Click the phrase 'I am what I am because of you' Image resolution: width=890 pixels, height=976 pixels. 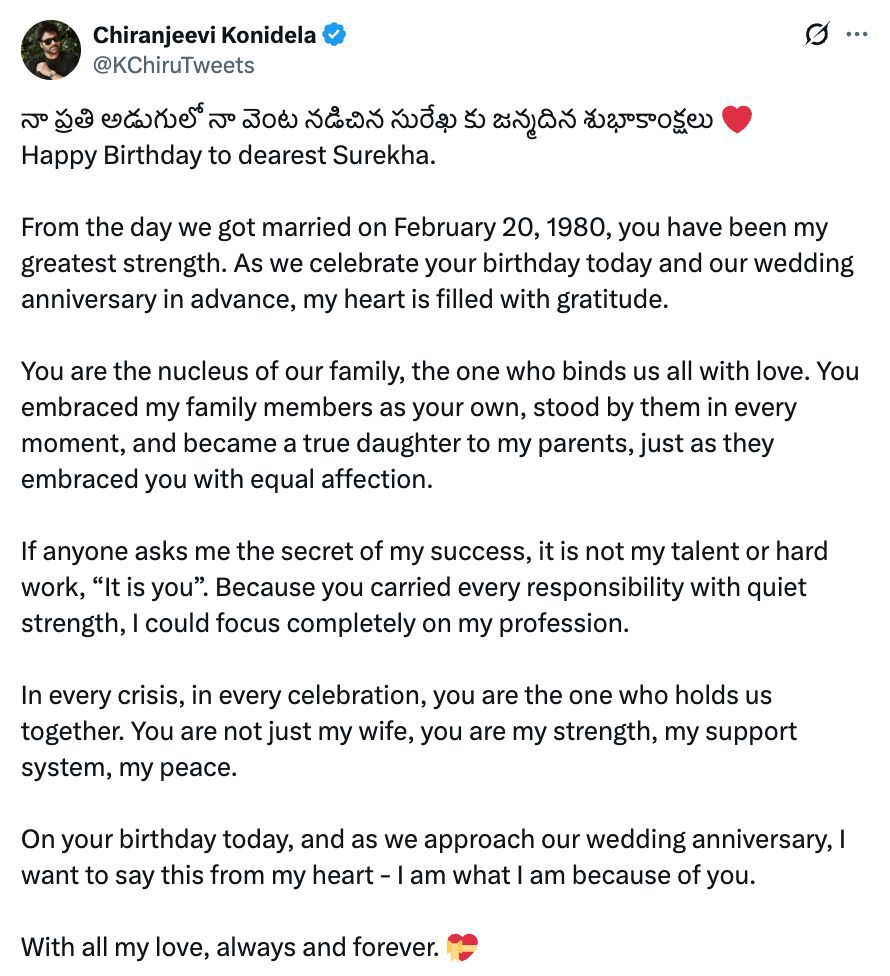click(x=574, y=874)
